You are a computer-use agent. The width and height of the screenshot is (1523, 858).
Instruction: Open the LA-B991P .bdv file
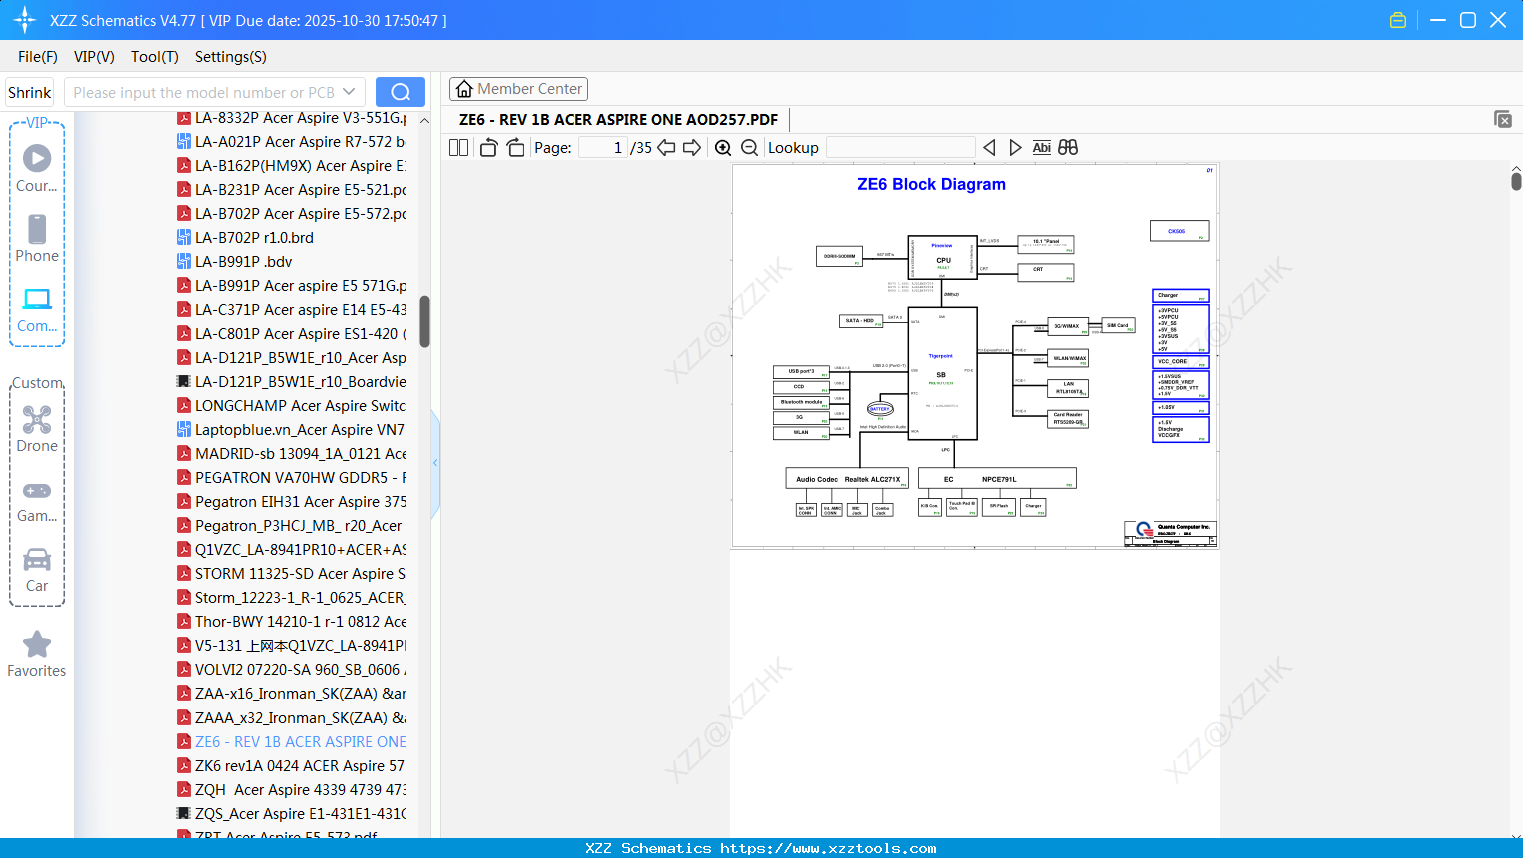(x=235, y=262)
